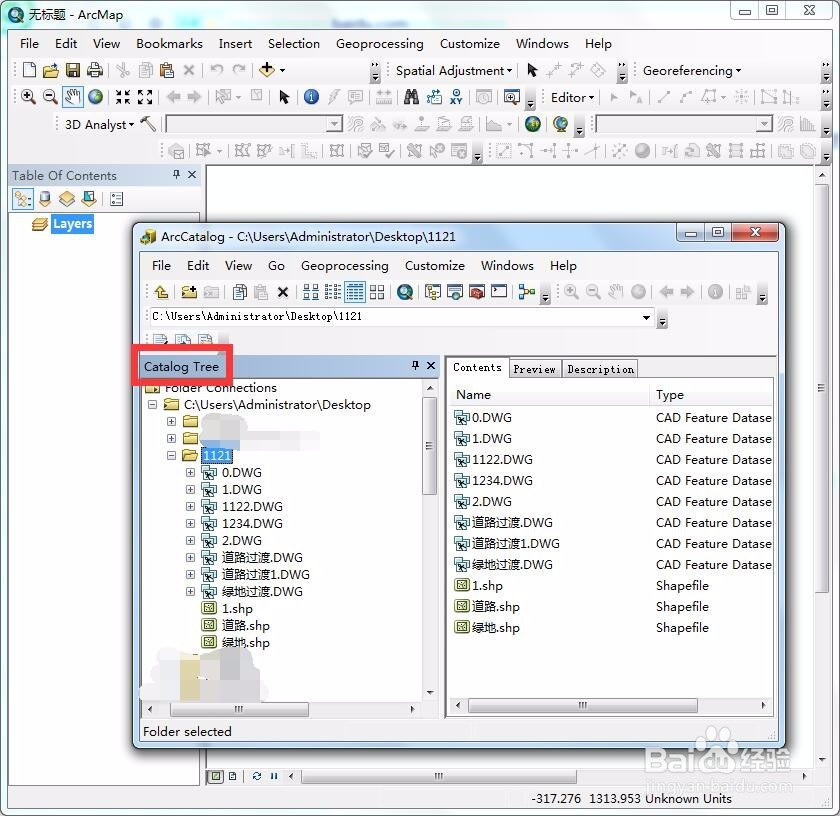
Task: Click Go To XY tool in ArcMap
Action: coord(456,96)
